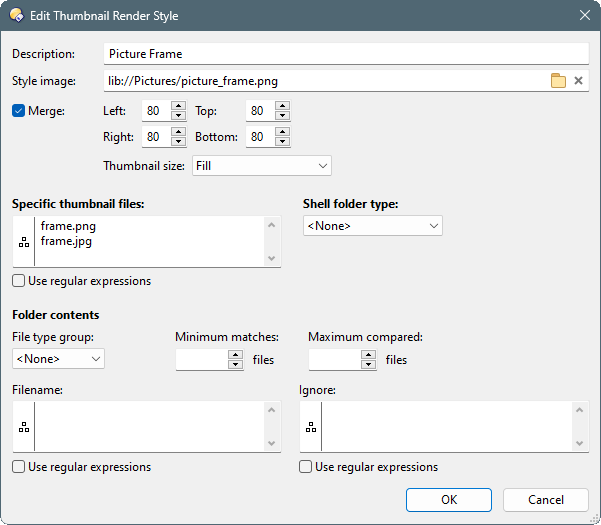Click the Bottom value field

pyautogui.click(x=260, y=137)
